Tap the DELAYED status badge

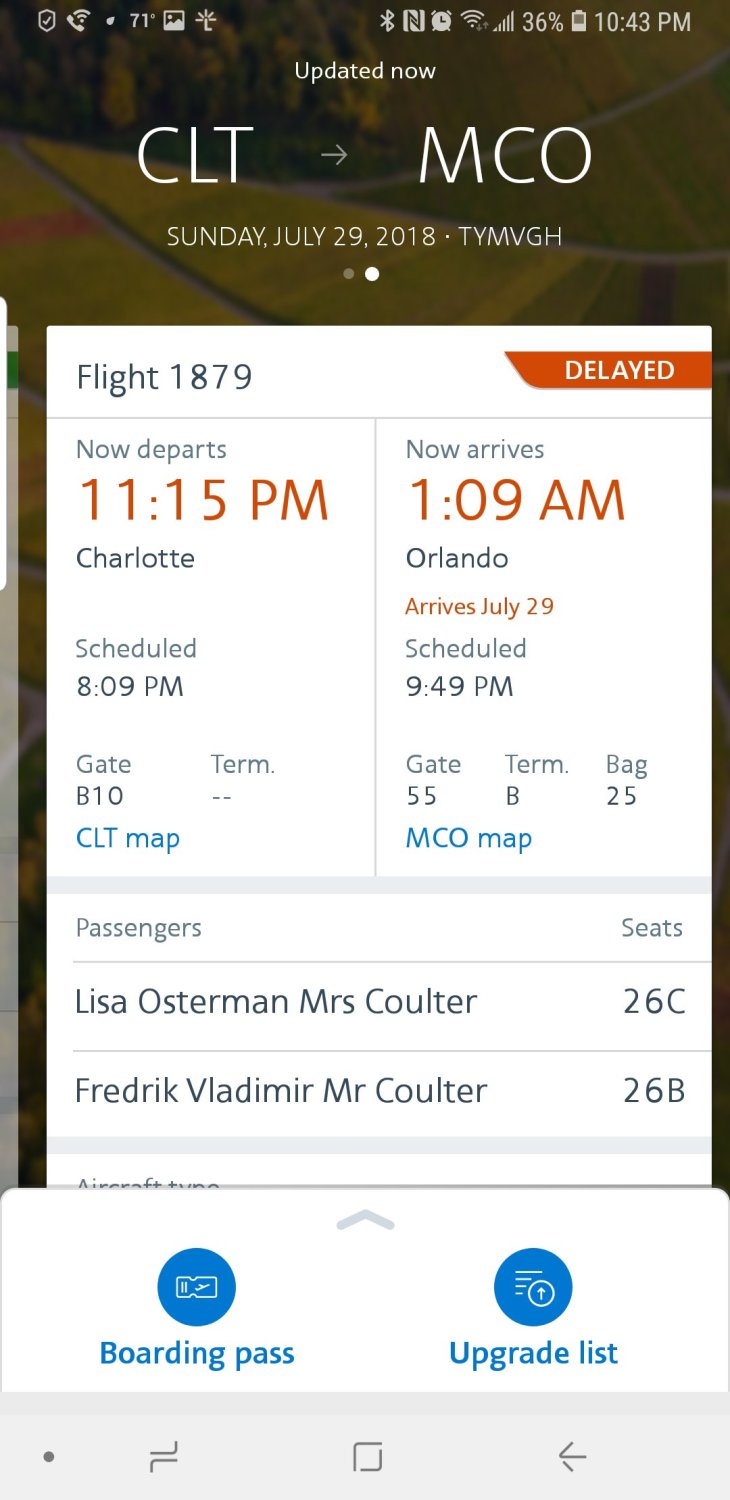pyautogui.click(x=617, y=371)
